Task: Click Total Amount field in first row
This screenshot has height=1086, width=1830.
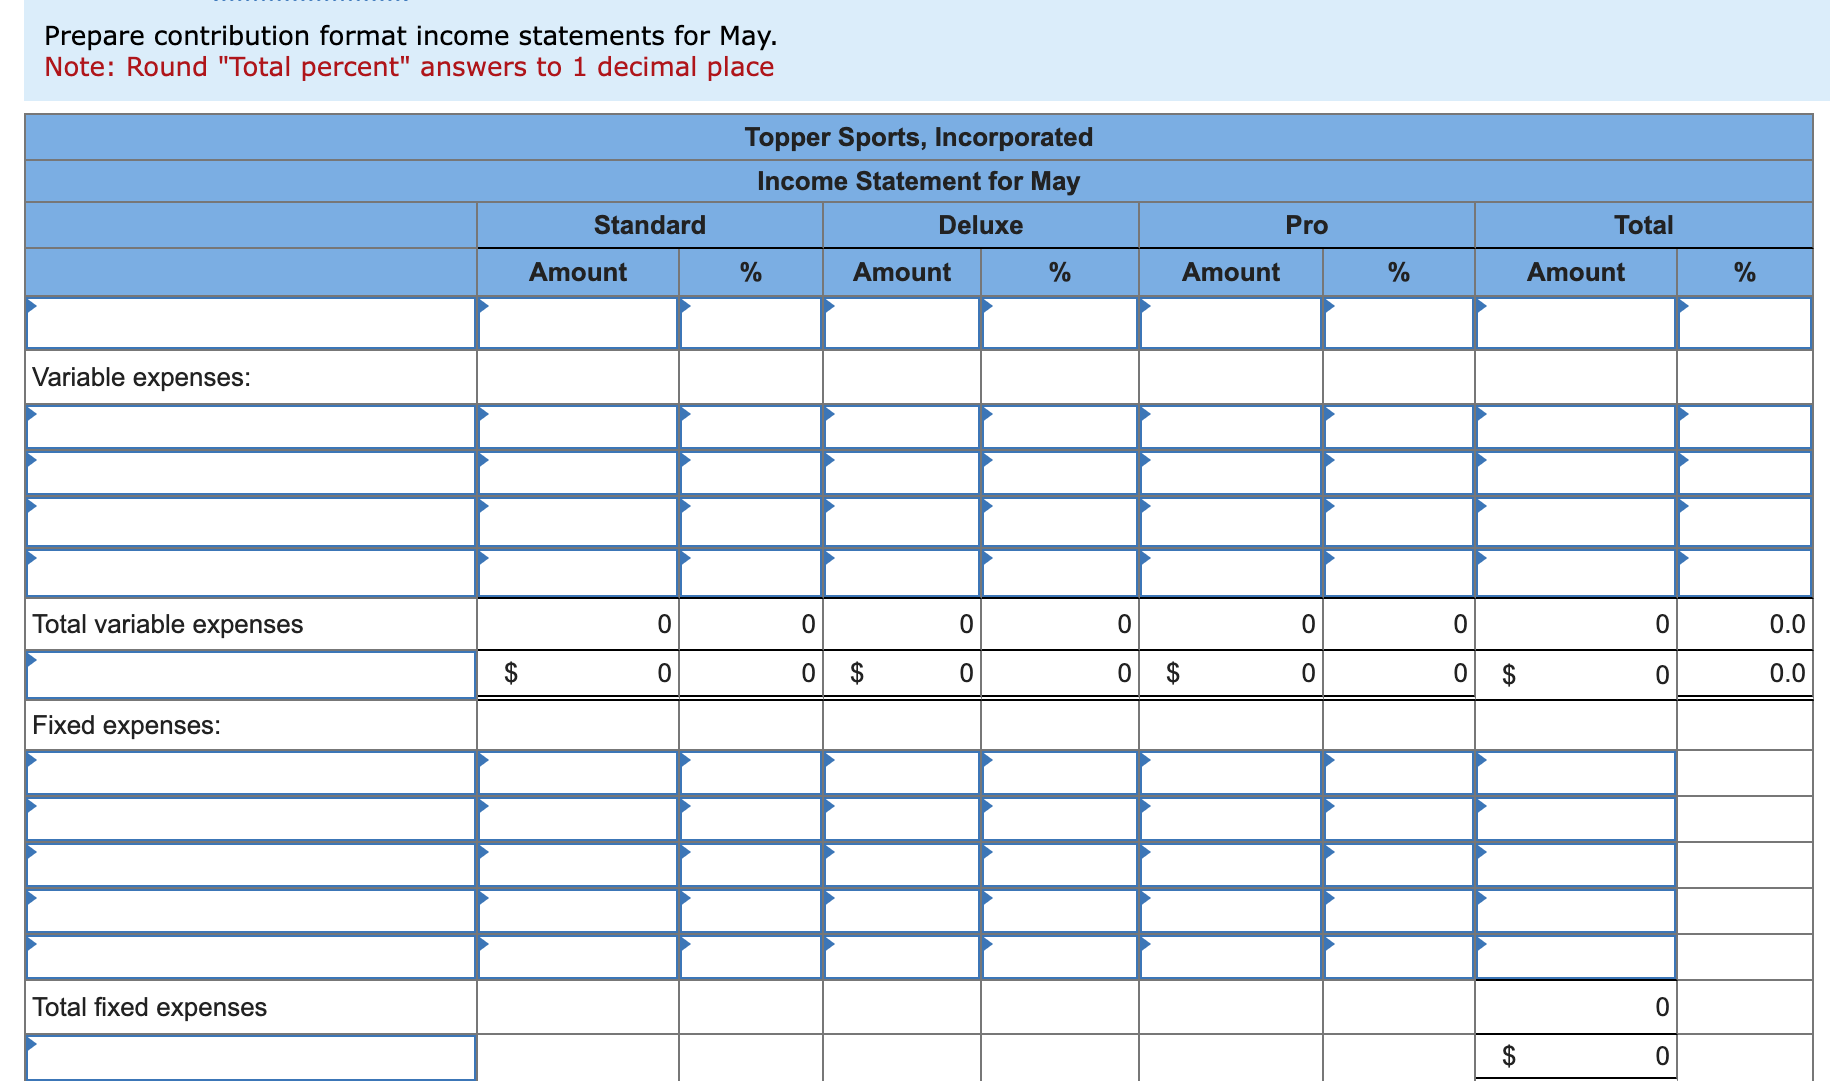Action: [x=1576, y=323]
